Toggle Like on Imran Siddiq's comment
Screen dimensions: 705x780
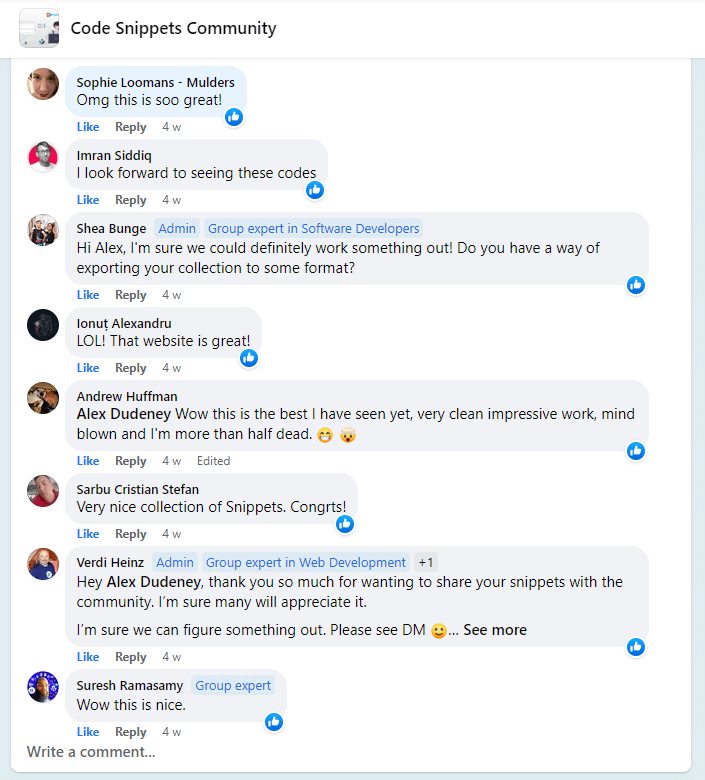point(88,200)
